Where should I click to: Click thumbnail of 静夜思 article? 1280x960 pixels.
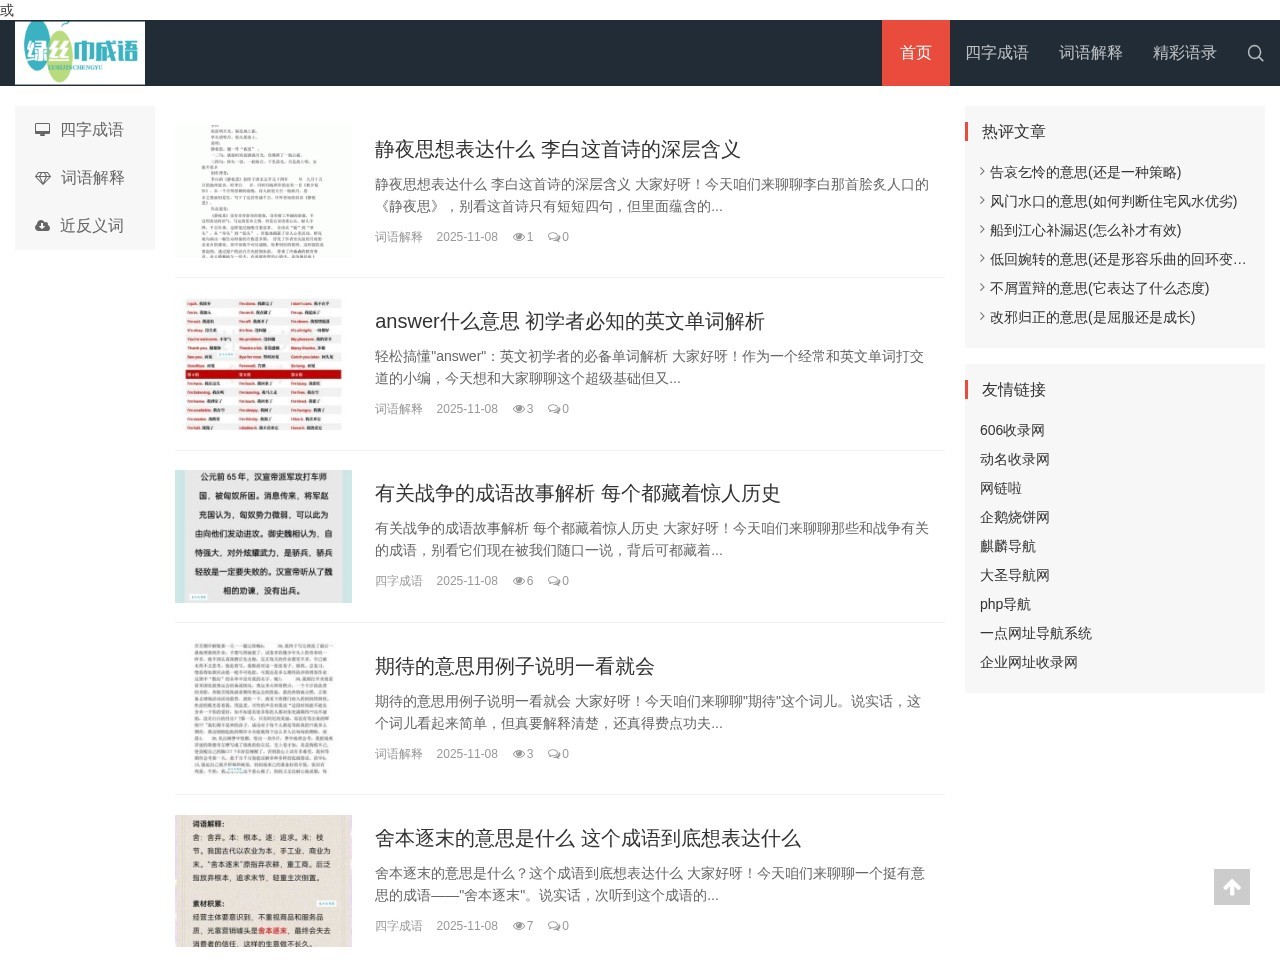(263, 192)
